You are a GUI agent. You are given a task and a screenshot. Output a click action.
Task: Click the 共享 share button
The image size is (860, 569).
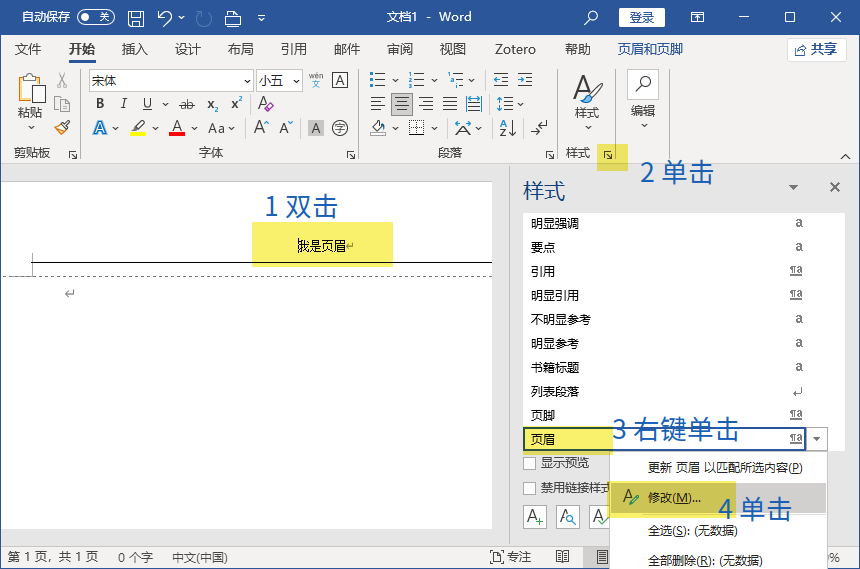click(x=816, y=50)
